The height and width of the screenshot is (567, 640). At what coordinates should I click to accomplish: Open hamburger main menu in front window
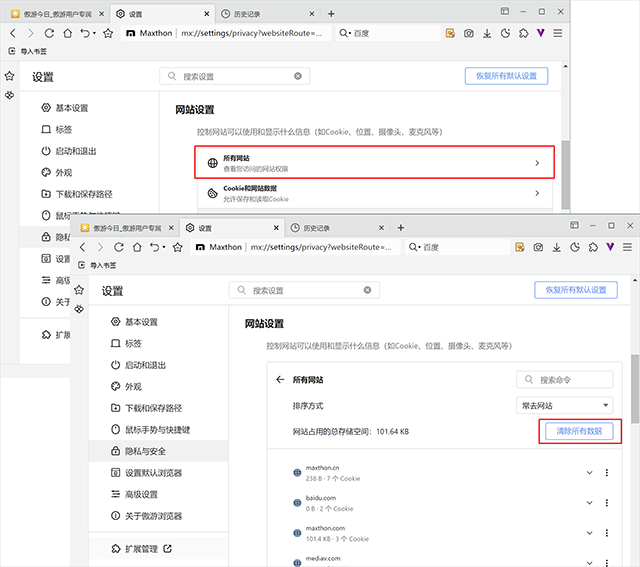pos(627,247)
